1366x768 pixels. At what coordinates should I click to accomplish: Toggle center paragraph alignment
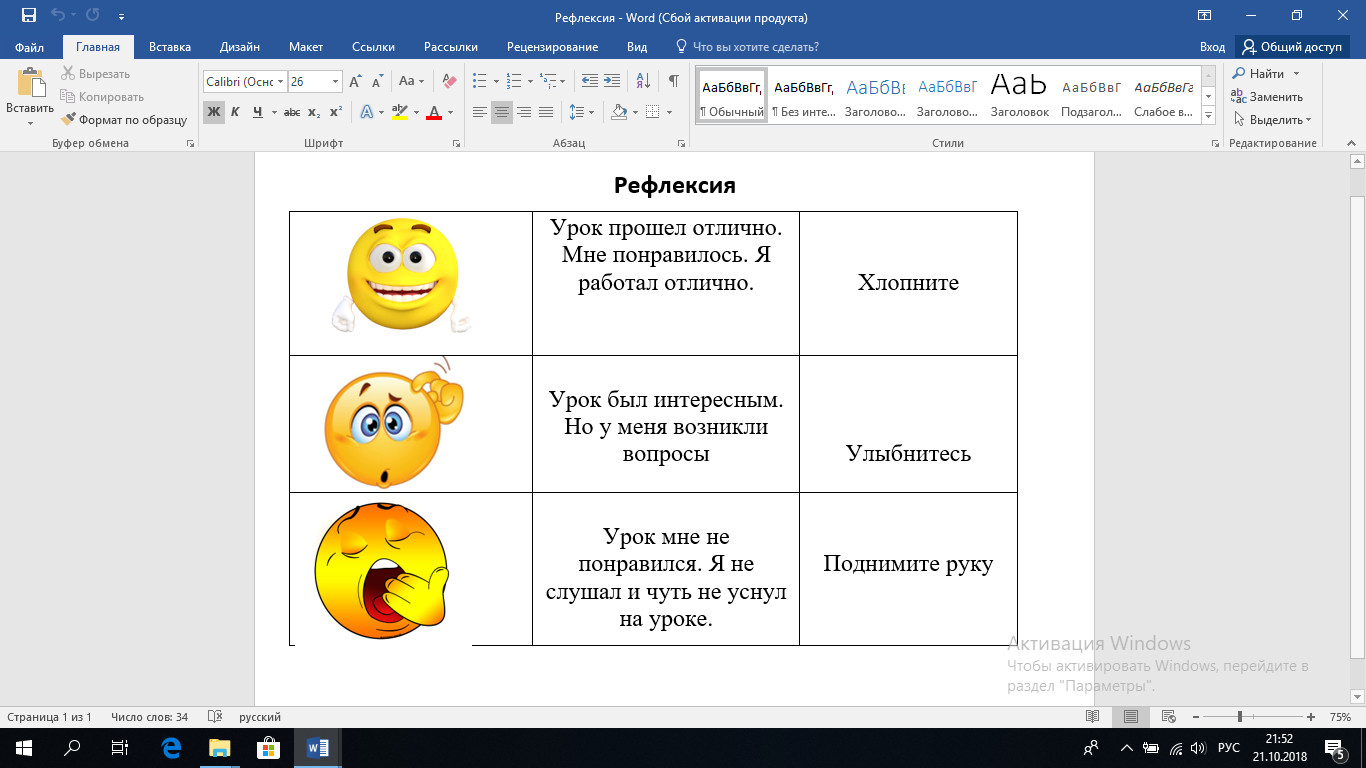[x=502, y=112]
